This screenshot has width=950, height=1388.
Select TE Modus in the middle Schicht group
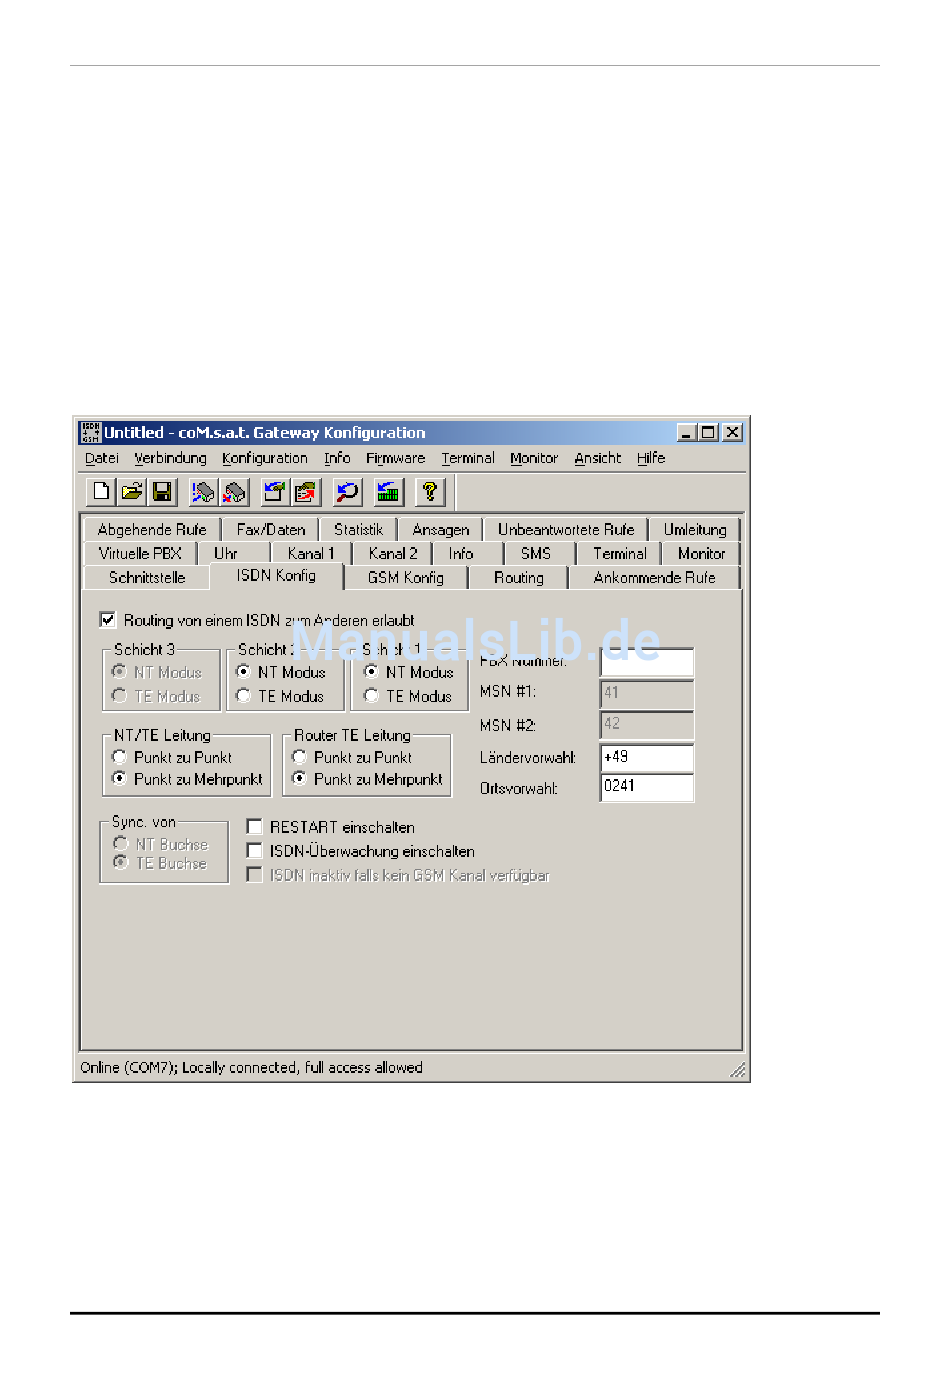coord(243,696)
